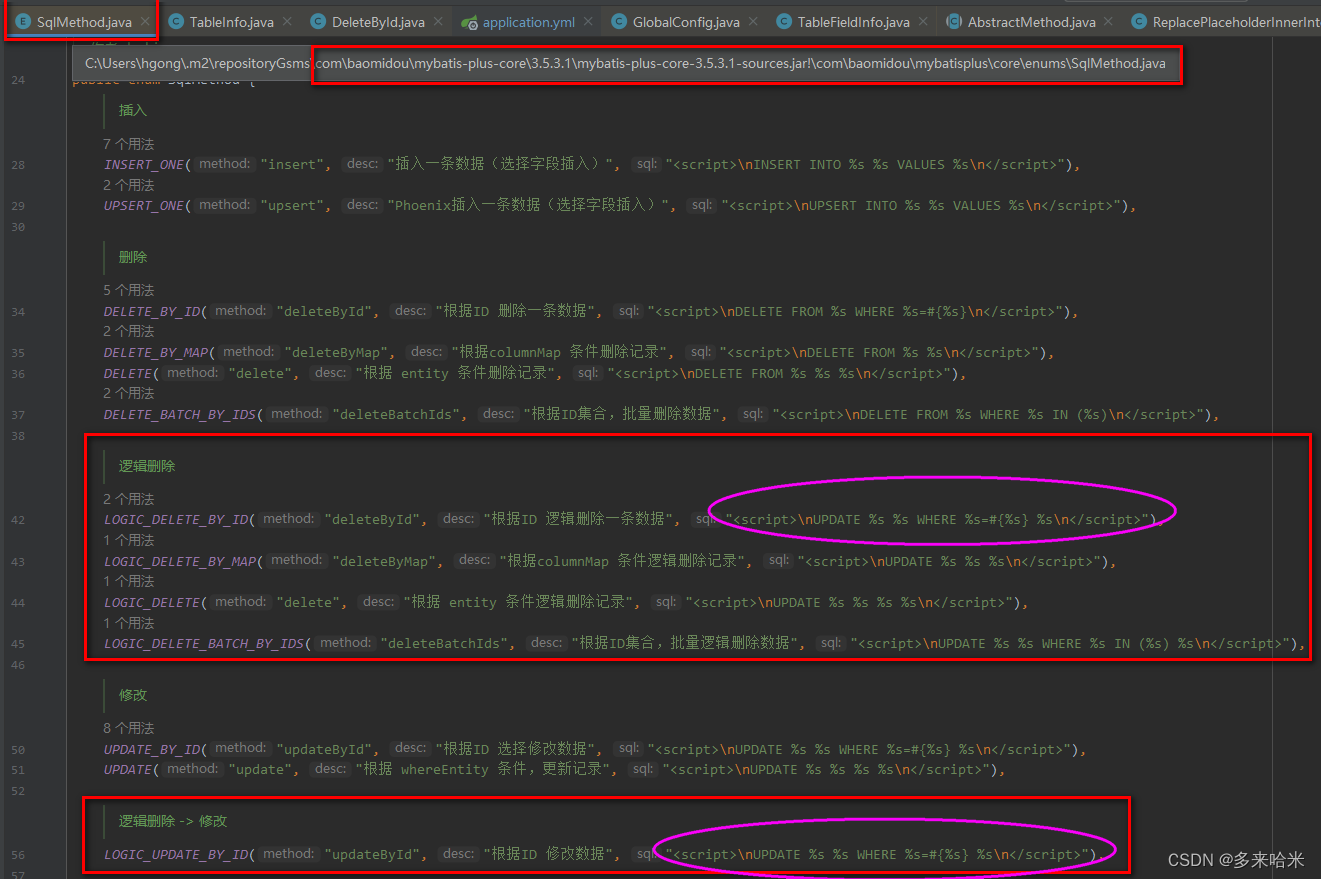Screen dimensions: 1321x879
Task: Click the LOGIC_DELETE_BY_MAP enum constant
Action: pyautogui.click(x=180, y=561)
